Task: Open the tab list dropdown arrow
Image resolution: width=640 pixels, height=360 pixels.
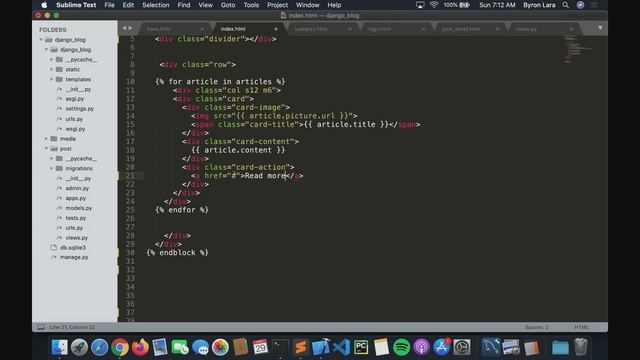Action: 600,28
